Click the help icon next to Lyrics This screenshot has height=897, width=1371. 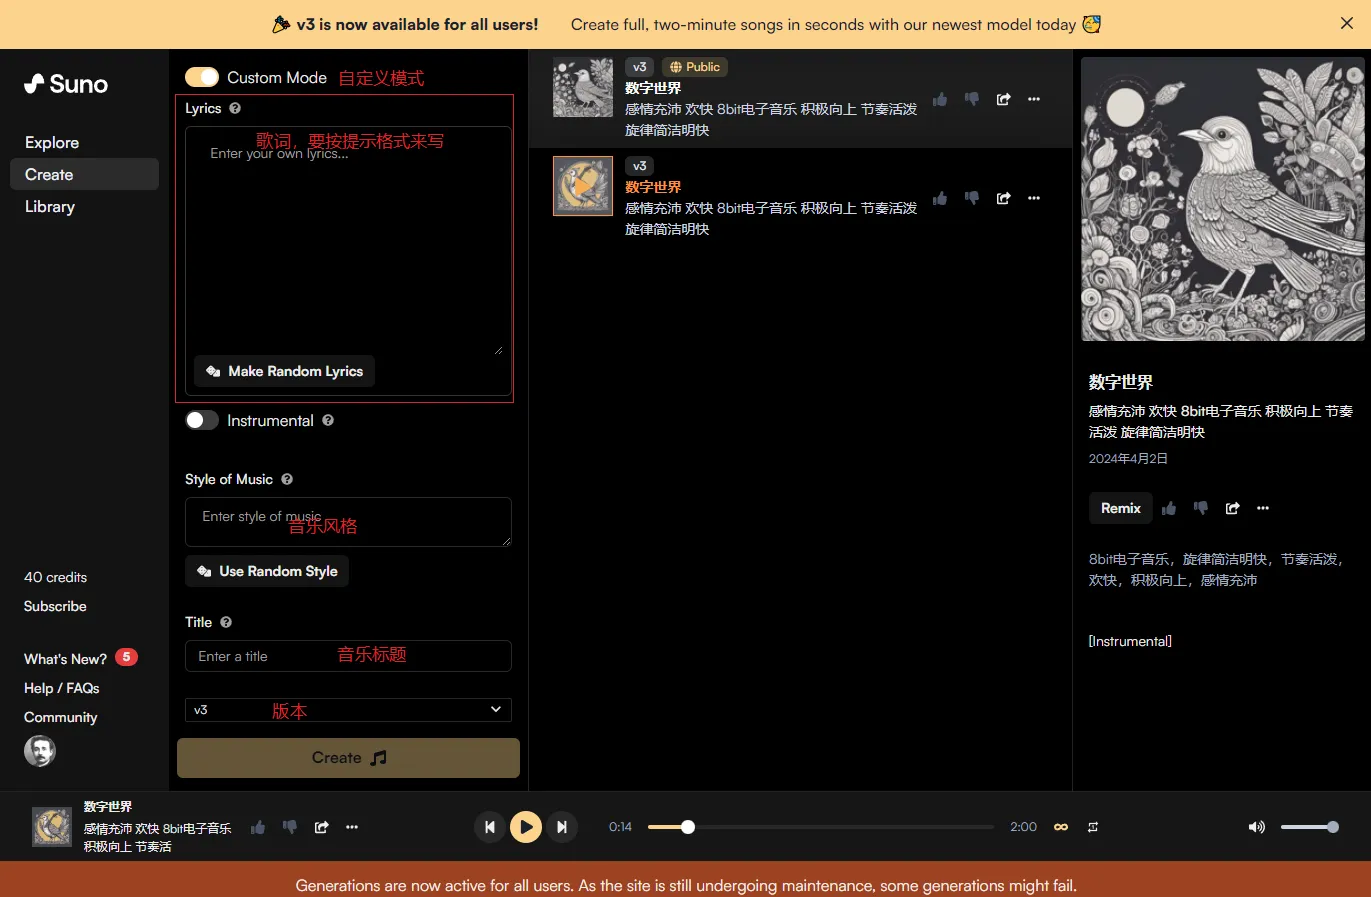(x=235, y=108)
